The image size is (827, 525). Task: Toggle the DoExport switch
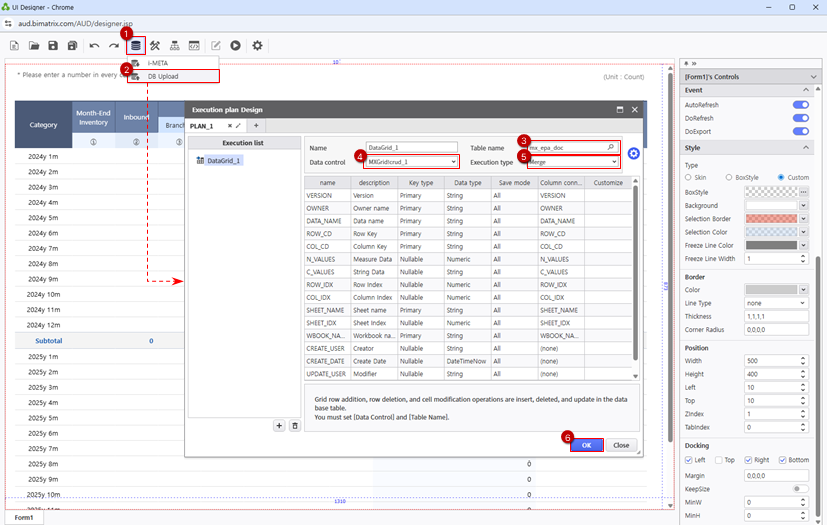point(800,130)
